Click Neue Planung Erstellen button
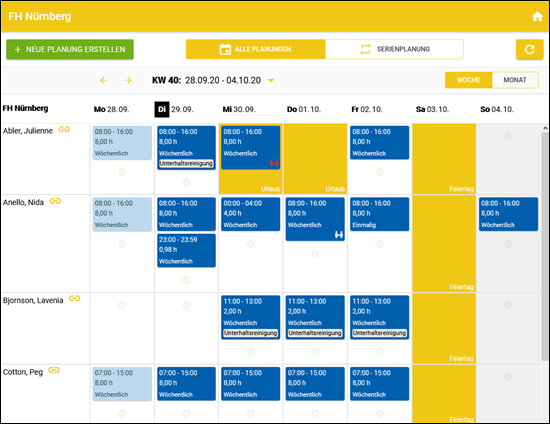This screenshot has width=550, height=424. click(x=70, y=49)
